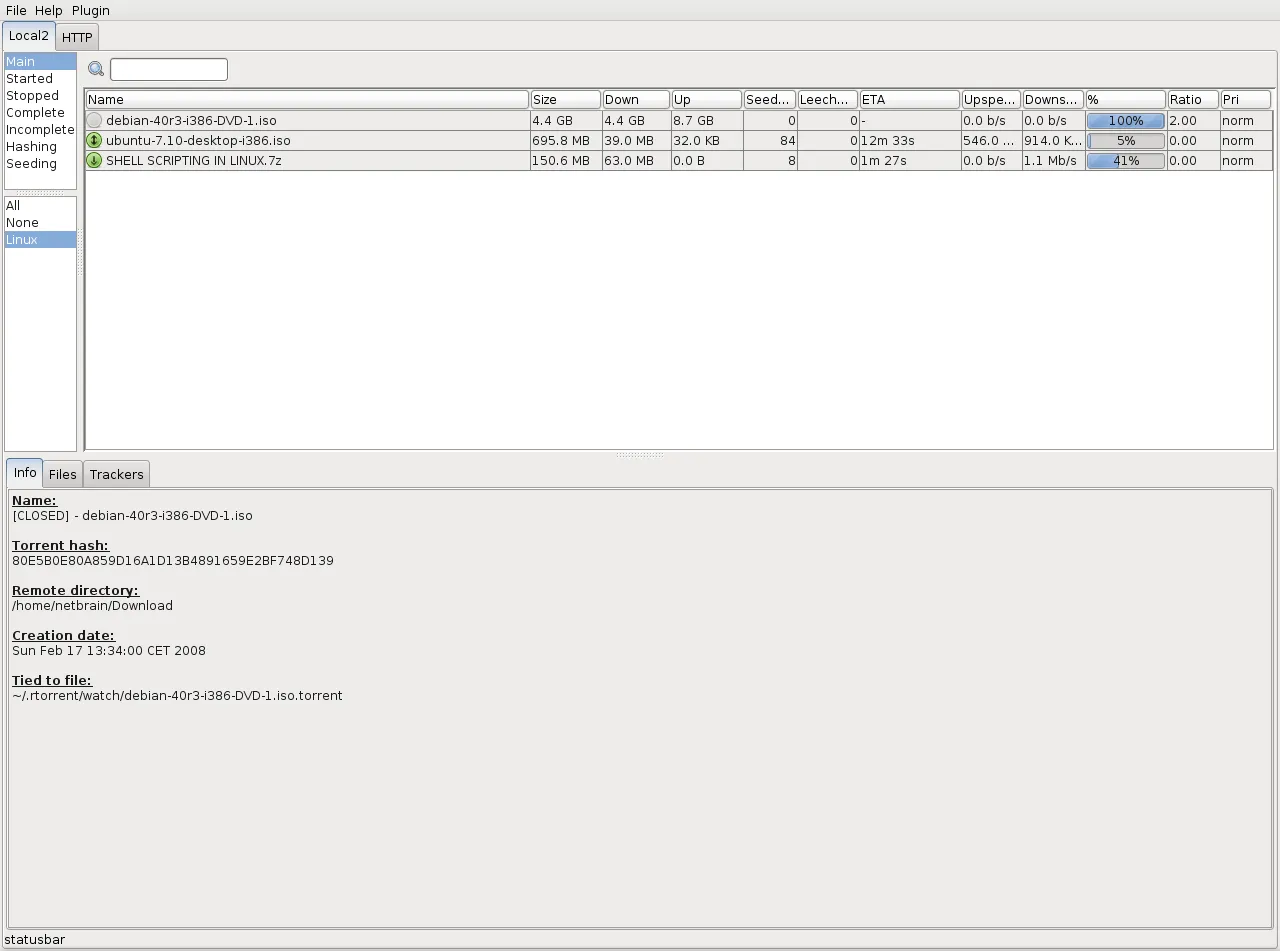Open the Plugin menu

90,10
